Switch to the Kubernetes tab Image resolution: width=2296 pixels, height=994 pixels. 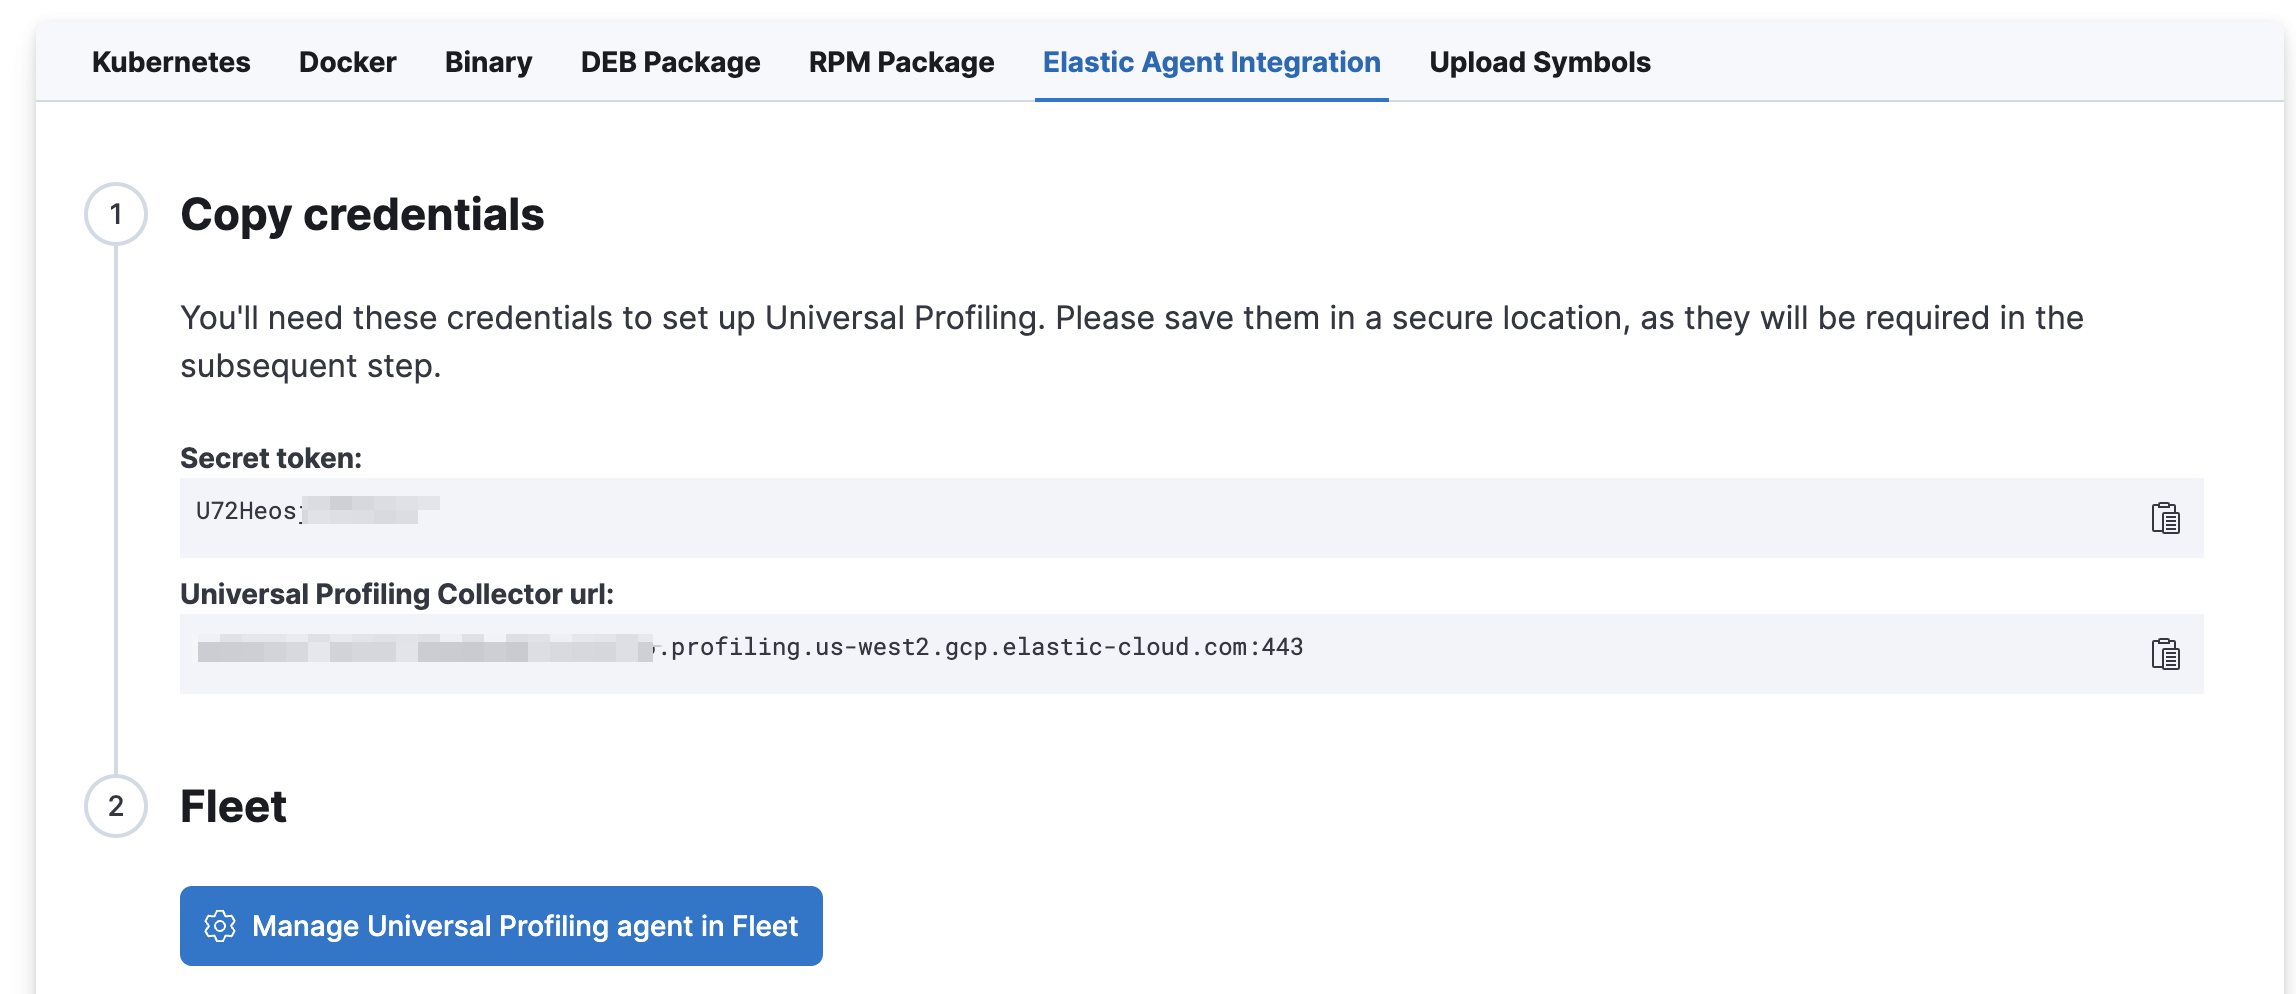[171, 62]
